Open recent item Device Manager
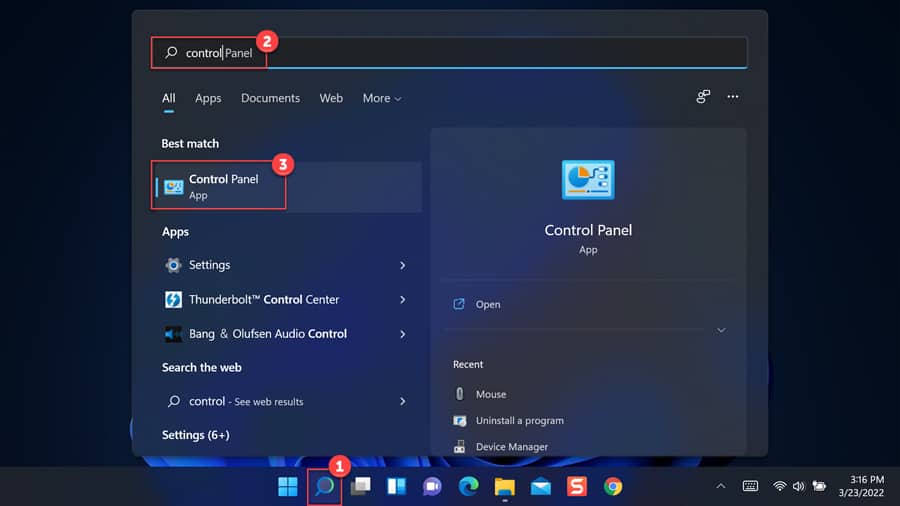 tap(511, 446)
